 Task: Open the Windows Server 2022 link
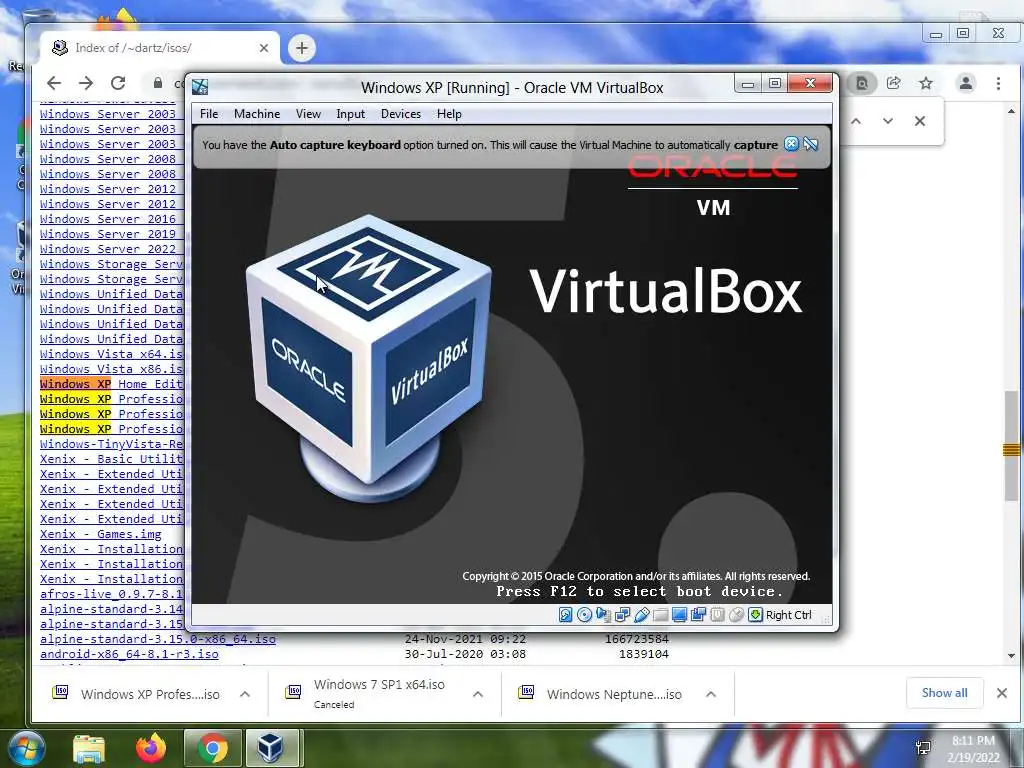[108, 248]
